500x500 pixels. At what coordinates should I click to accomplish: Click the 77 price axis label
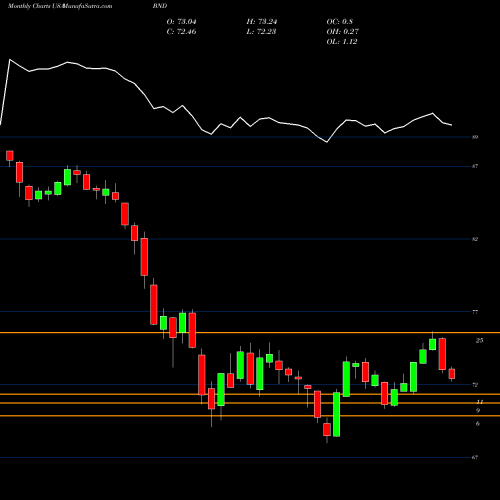tap(475, 312)
